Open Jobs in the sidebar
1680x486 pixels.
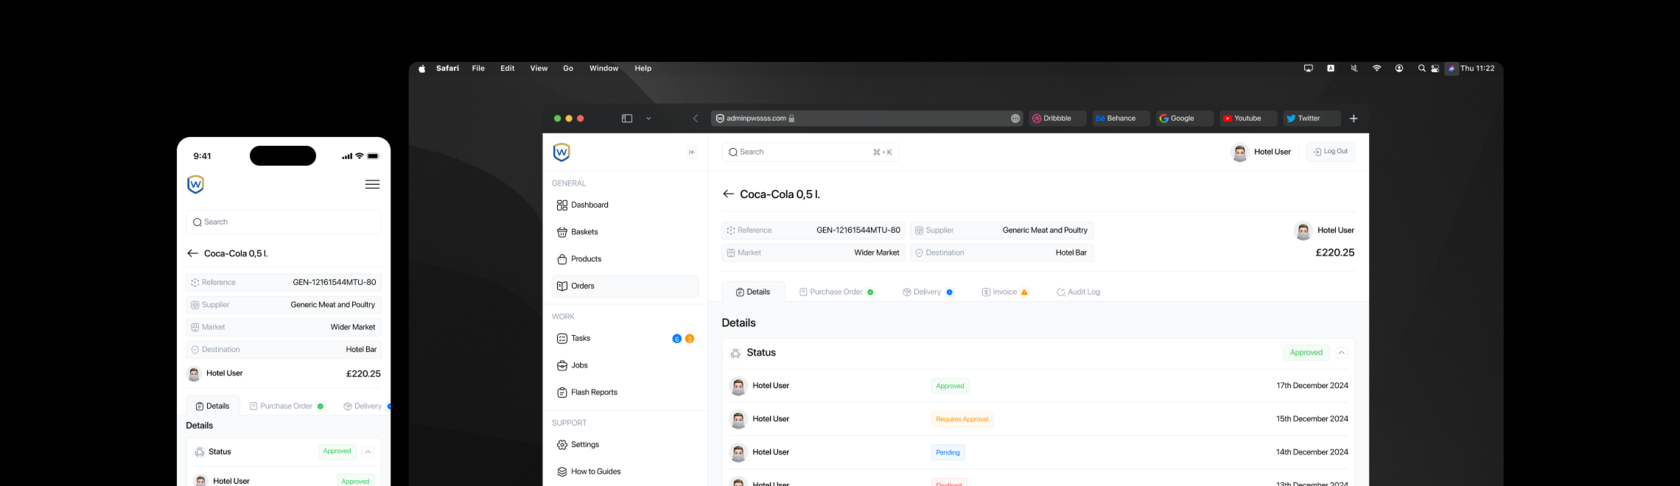click(625, 365)
